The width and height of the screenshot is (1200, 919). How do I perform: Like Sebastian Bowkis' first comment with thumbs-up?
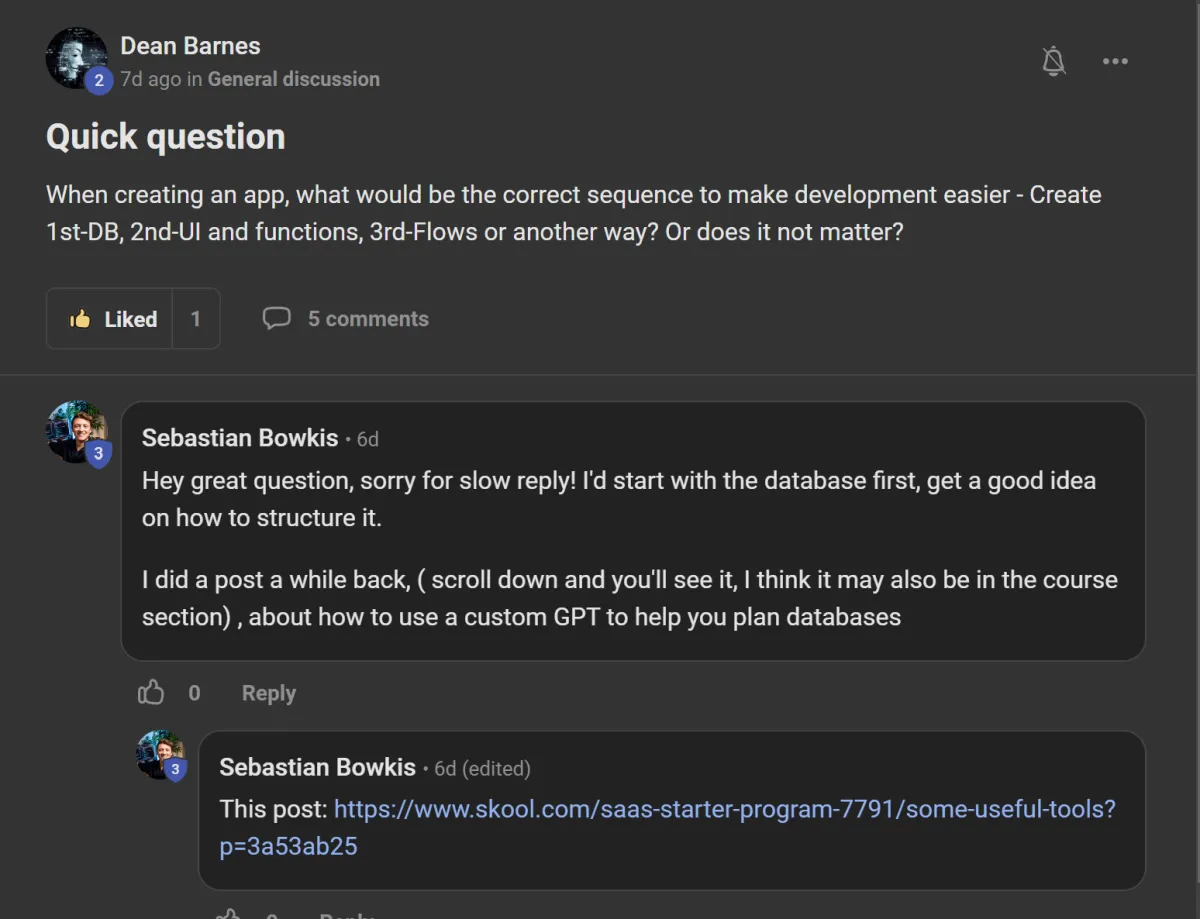pos(151,692)
